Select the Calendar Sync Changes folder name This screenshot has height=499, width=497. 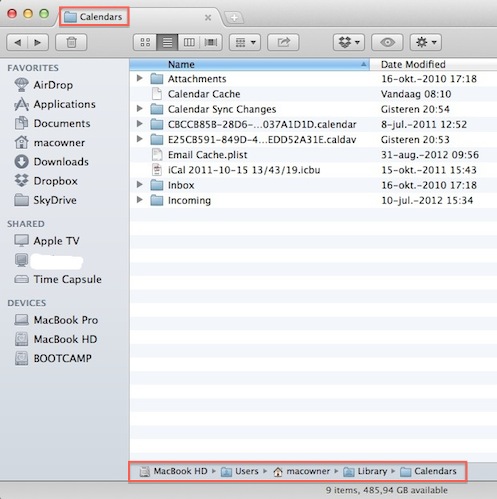(x=222, y=109)
